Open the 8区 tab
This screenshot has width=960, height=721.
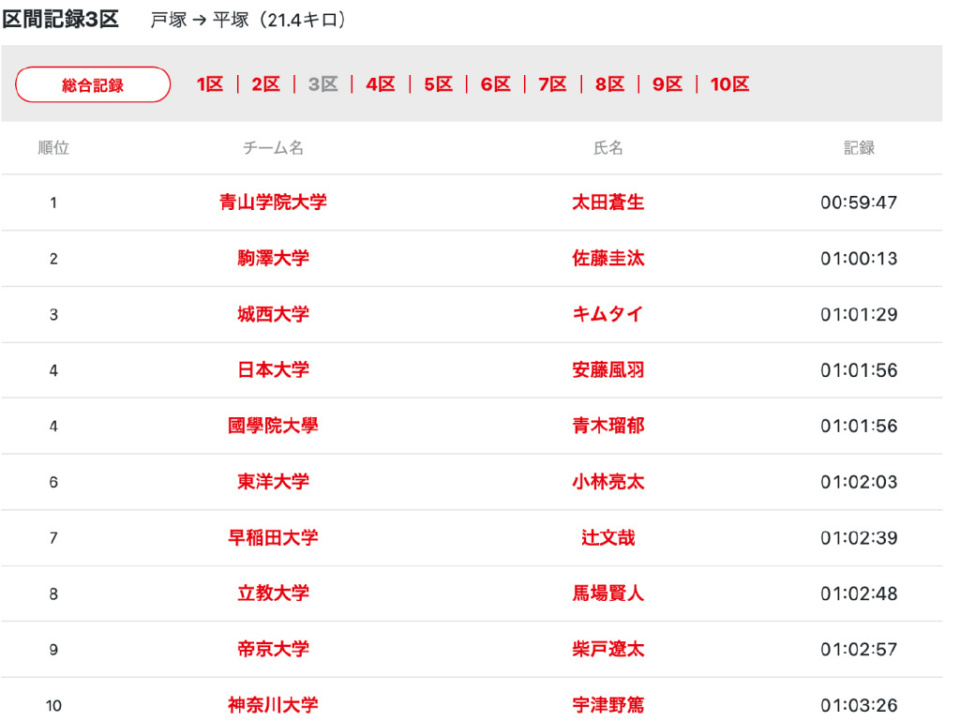[x=610, y=85]
